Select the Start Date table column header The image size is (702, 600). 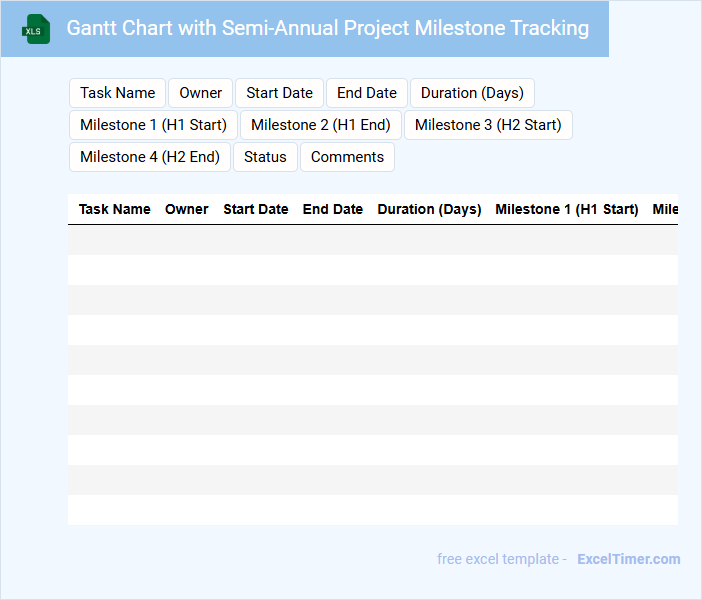[256, 209]
